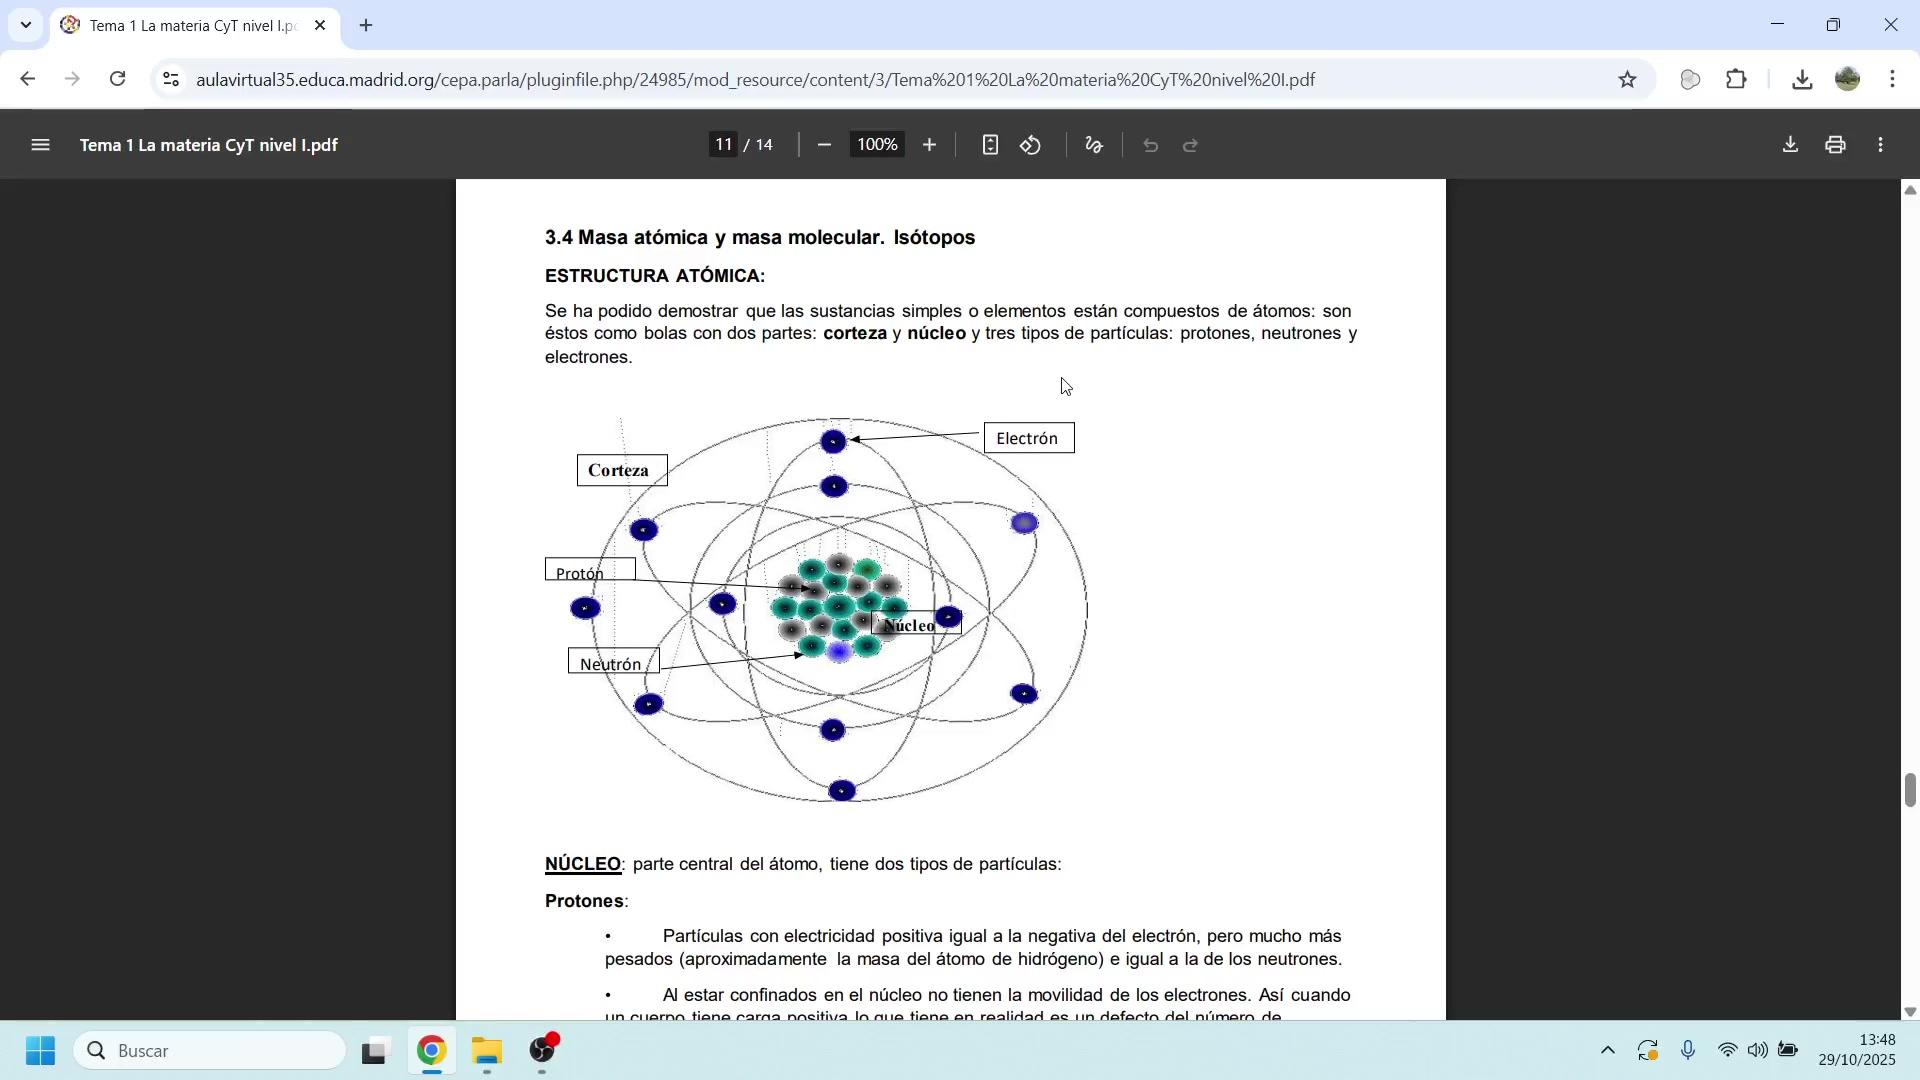Click the vertical scrollbar thumb
This screenshot has width=1920, height=1080.
pyautogui.click(x=1910, y=790)
